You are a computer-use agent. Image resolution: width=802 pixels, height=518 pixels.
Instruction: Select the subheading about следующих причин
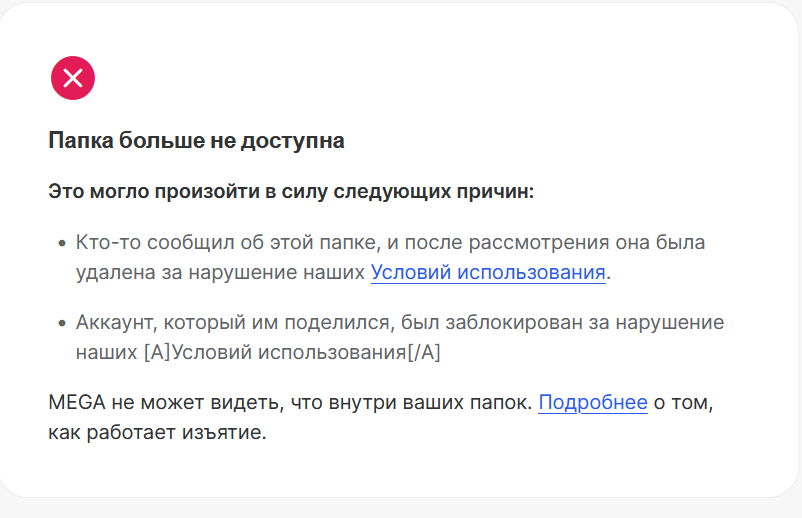tap(291, 191)
